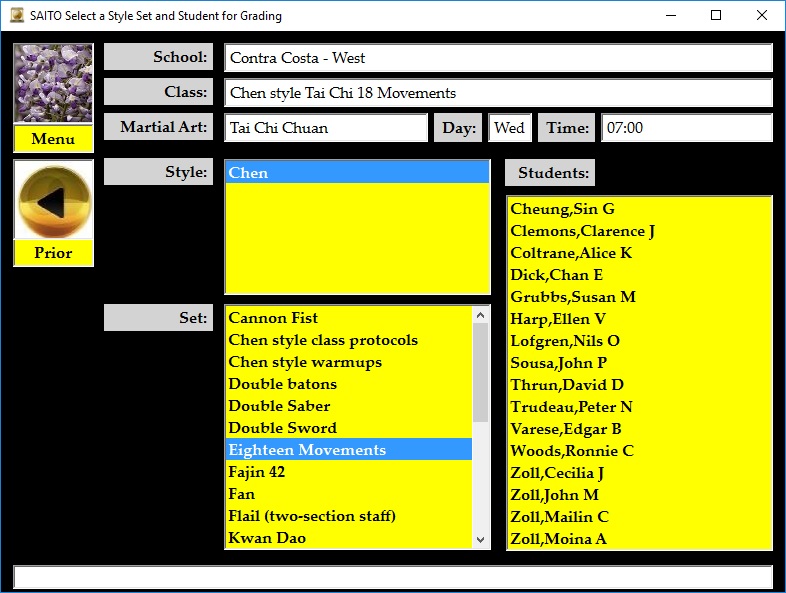Image resolution: width=786 pixels, height=593 pixels.
Task: Click the School field Contra Costa - West
Action: coord(498,58)
